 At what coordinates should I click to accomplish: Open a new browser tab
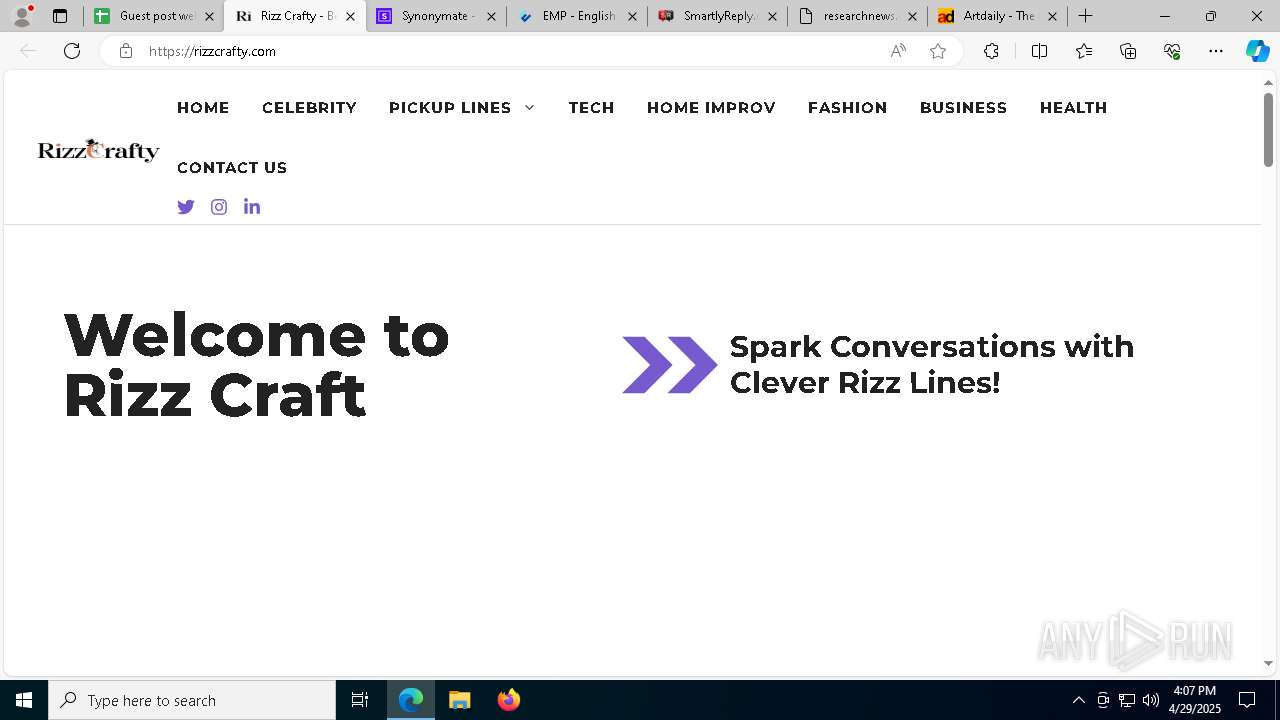click(1086, 16)
